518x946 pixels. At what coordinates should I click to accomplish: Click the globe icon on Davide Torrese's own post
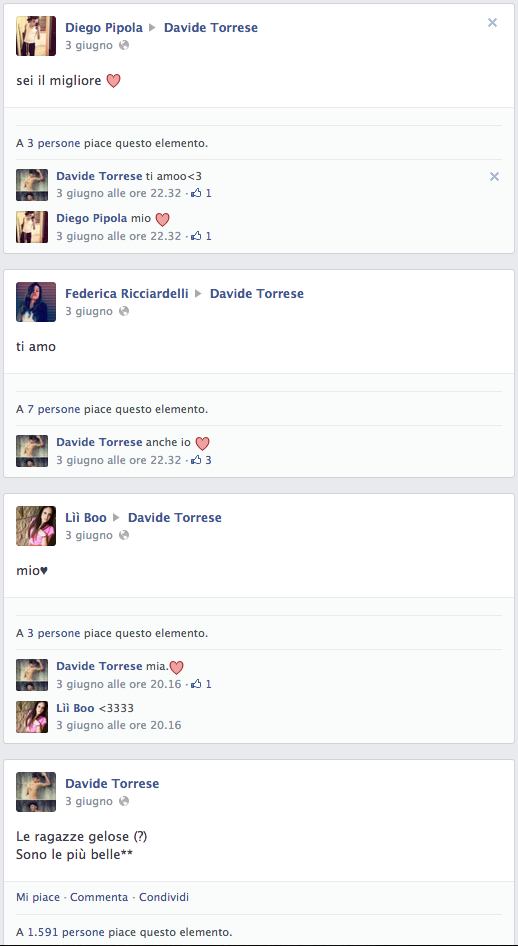[124, 801]
